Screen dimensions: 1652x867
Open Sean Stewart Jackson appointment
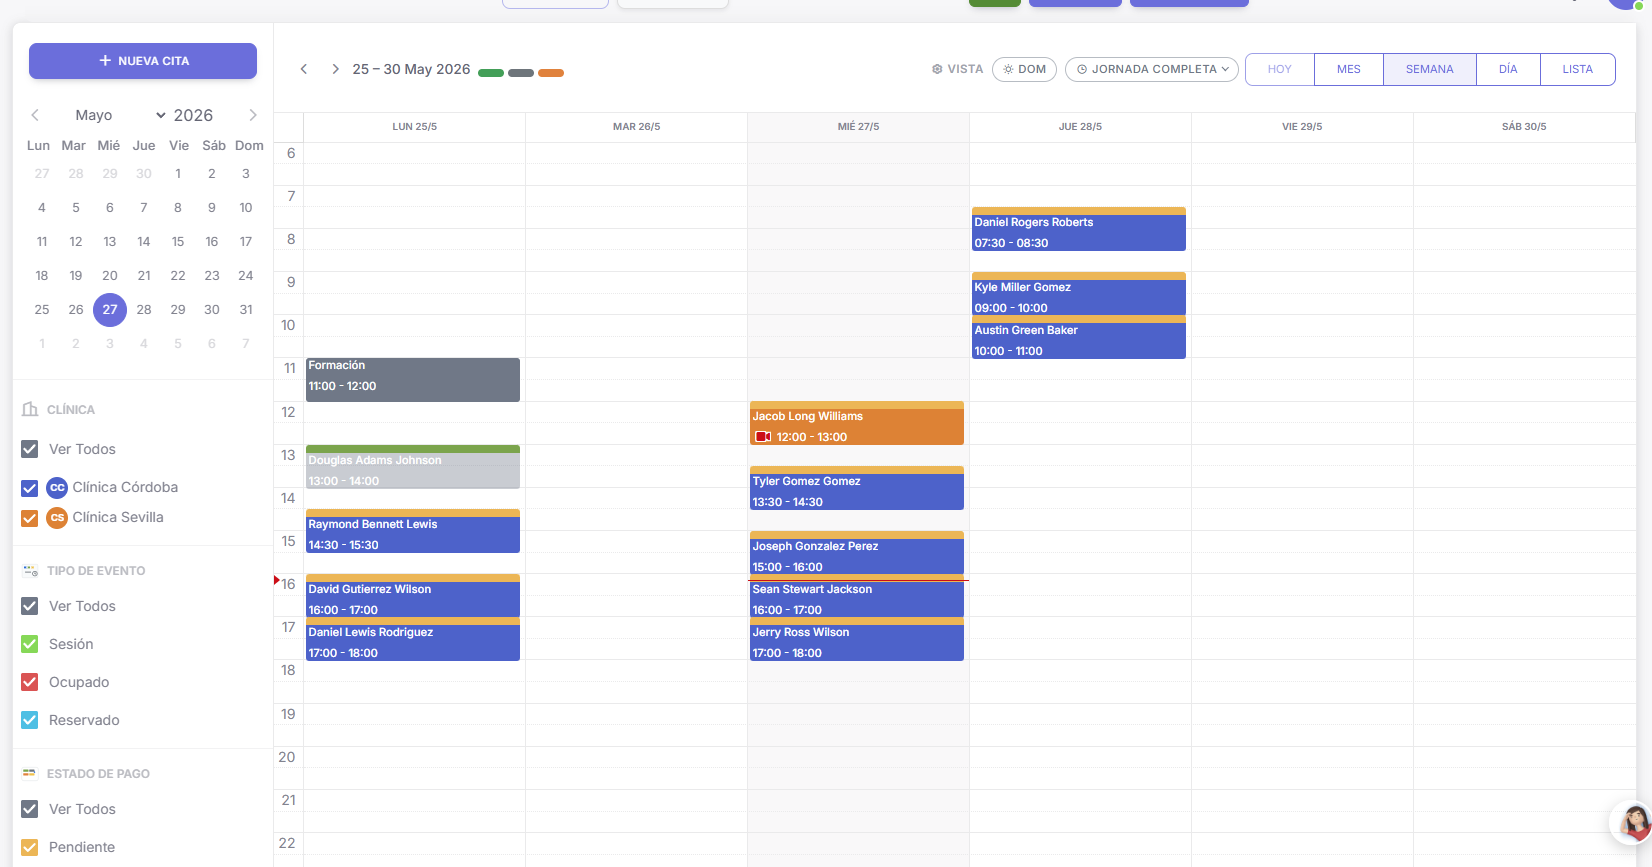pos(857,598)
